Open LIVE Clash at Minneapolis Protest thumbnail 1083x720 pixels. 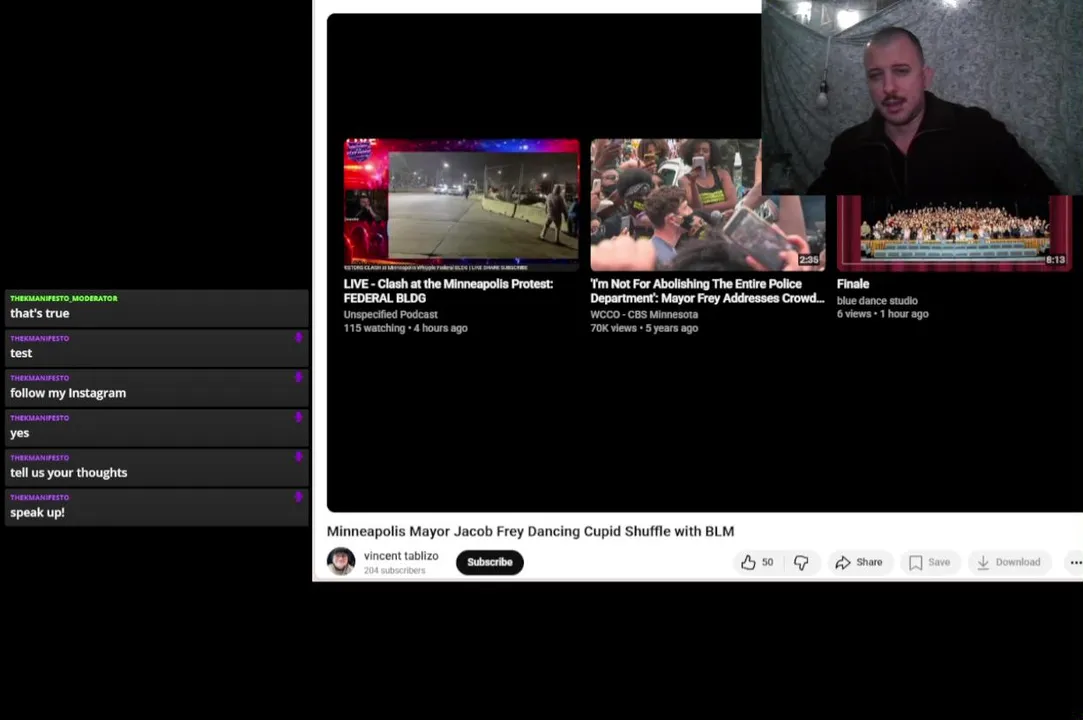(462, 205)
